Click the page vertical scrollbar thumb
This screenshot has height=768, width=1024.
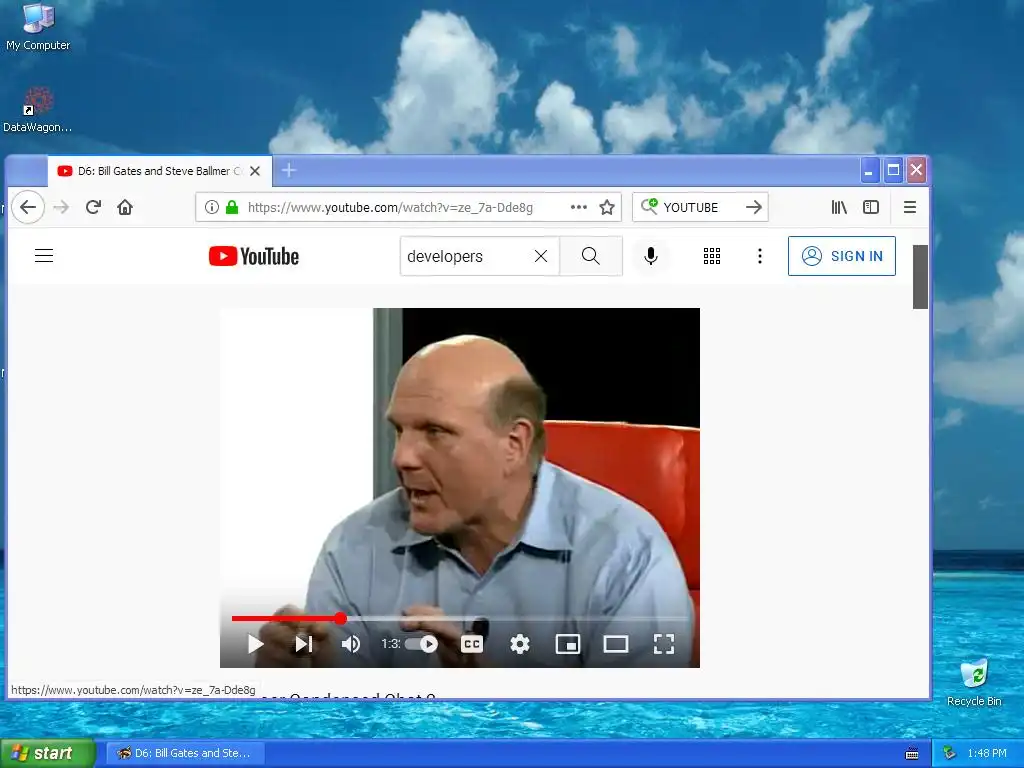coord(920,277)
